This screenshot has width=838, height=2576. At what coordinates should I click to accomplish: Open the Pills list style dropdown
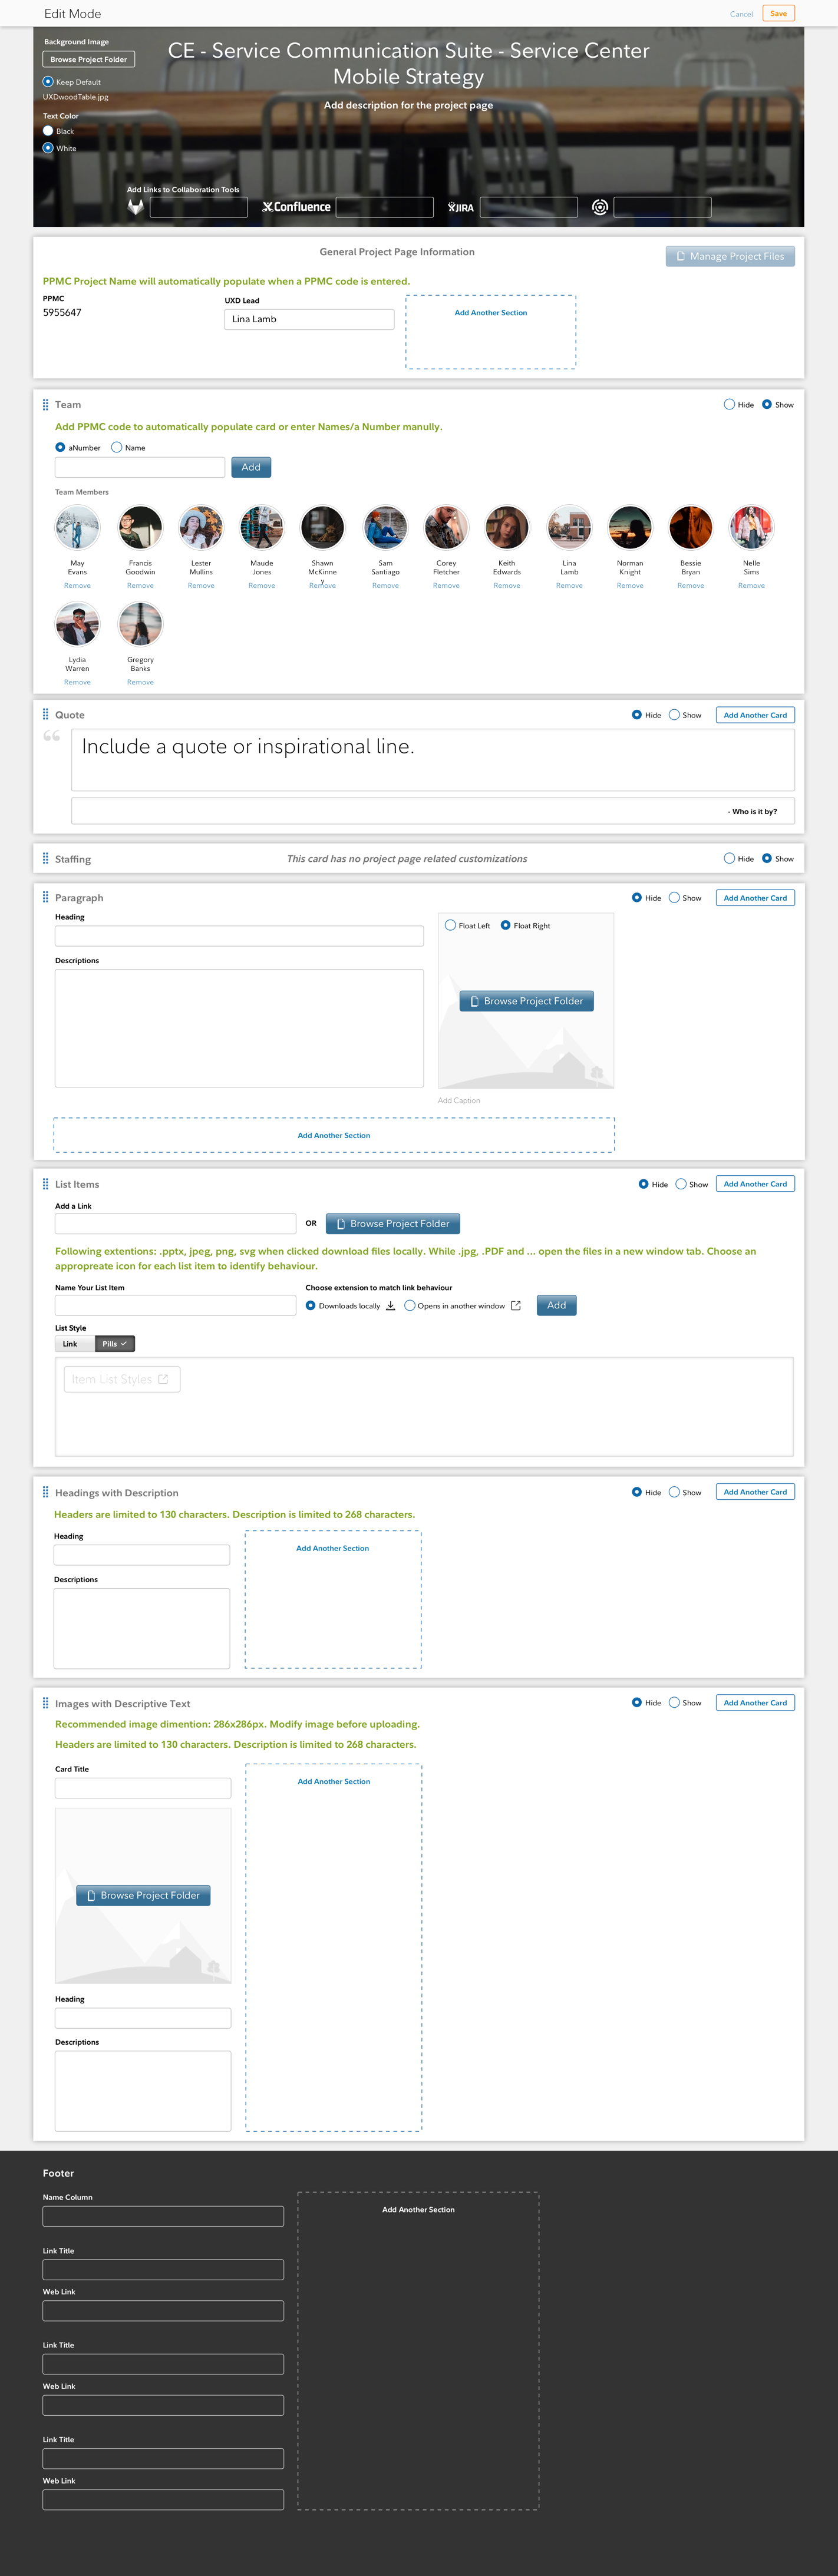click(114, 1344)
